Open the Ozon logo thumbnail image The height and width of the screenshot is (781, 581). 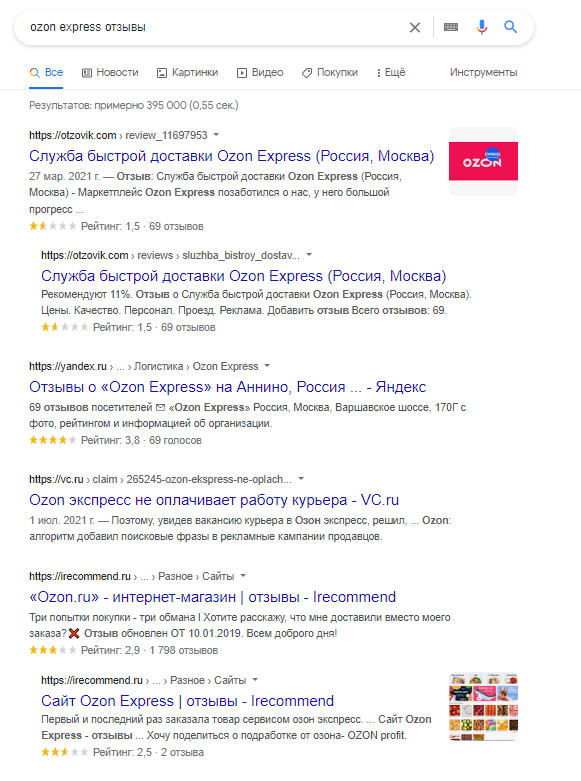point(483,161)
